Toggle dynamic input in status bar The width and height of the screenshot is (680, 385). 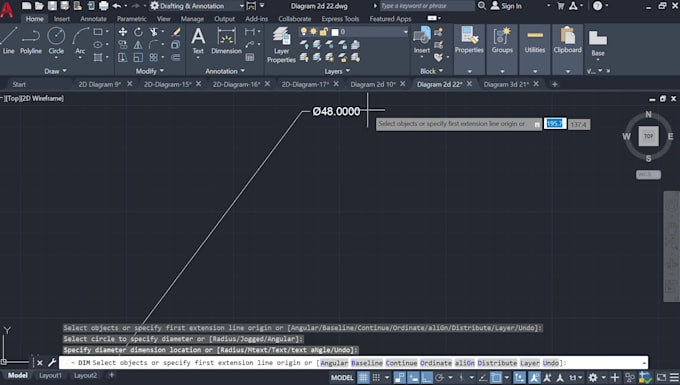[413, 378]
